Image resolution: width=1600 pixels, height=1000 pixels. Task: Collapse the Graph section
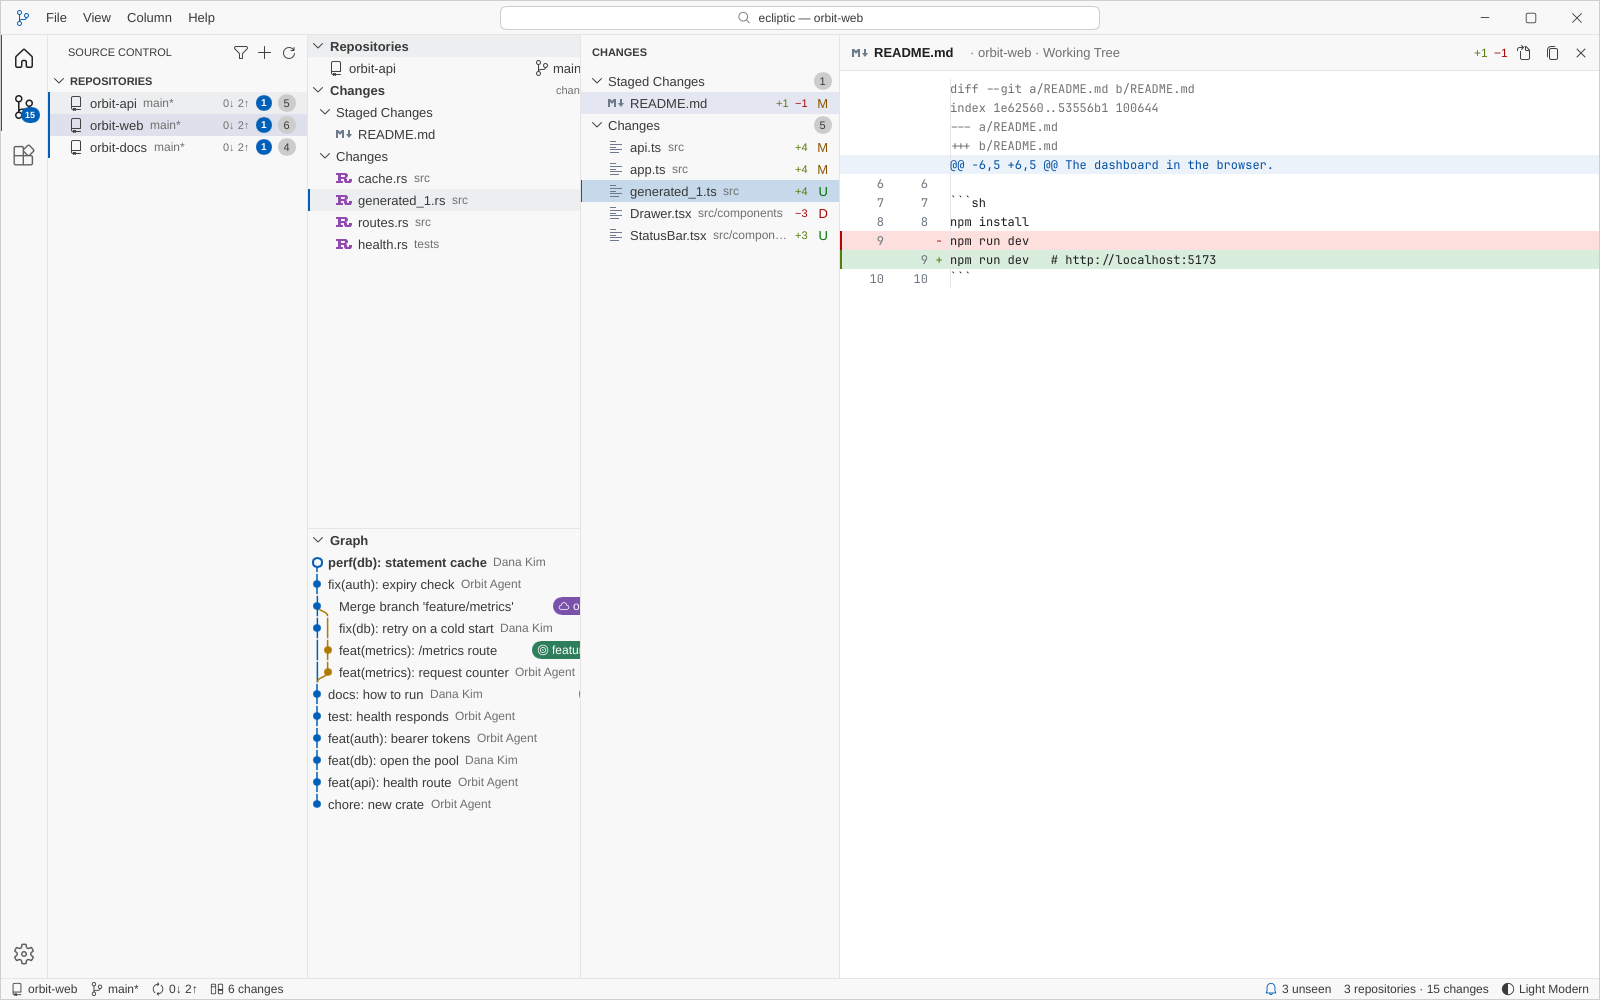(x=318, y=540)
